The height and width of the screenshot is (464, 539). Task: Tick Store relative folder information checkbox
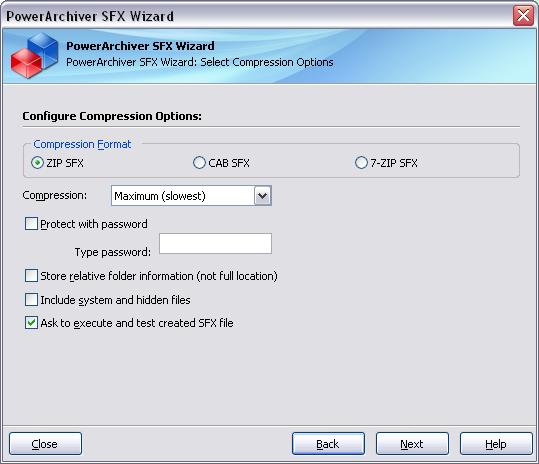pos(31,276)
